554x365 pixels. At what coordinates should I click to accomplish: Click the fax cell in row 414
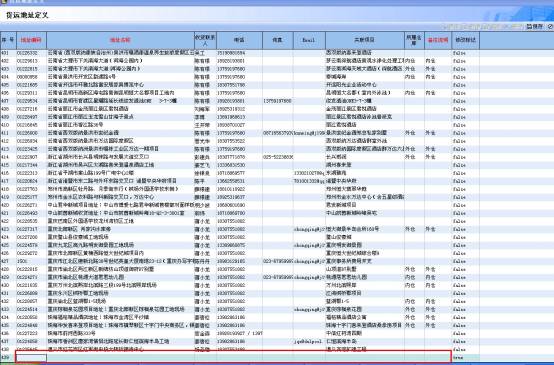point(278,157)
